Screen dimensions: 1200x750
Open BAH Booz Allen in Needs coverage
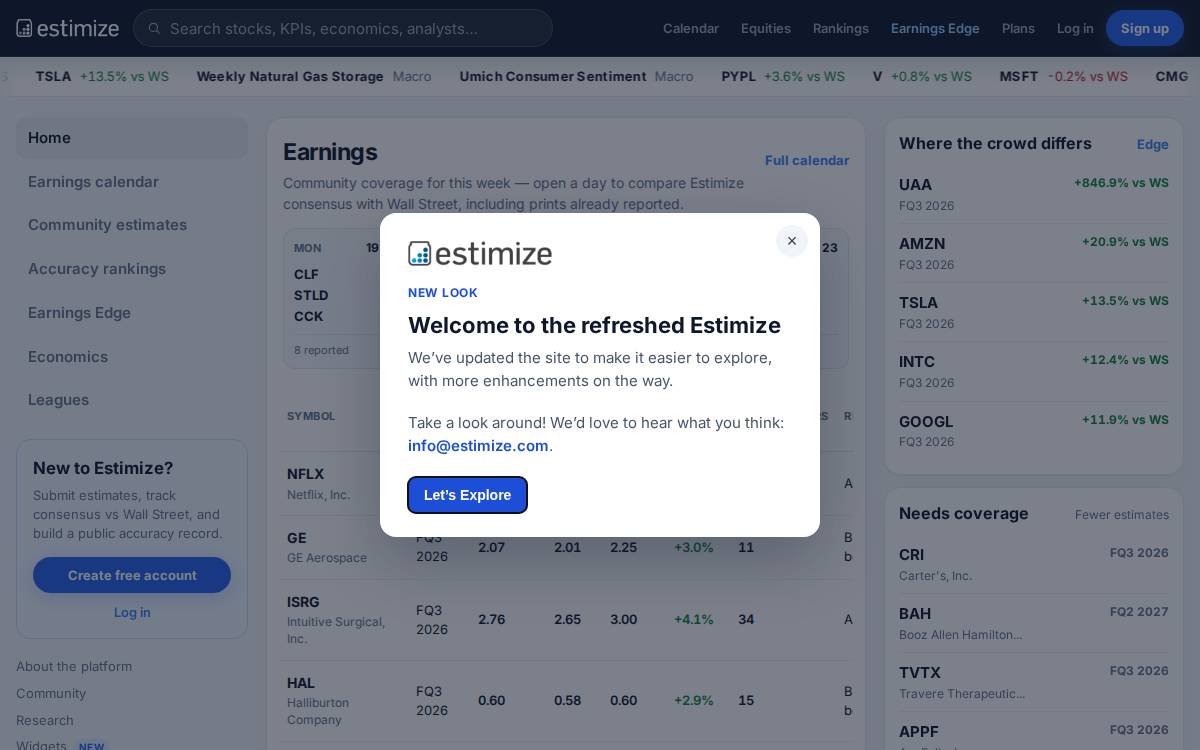[1034, 623]
